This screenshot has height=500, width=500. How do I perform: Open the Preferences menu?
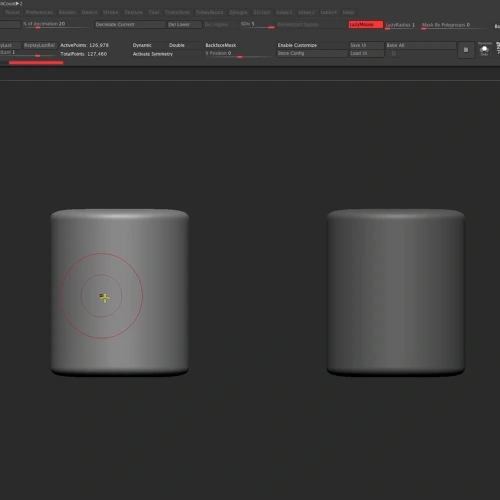click(39, 12)
